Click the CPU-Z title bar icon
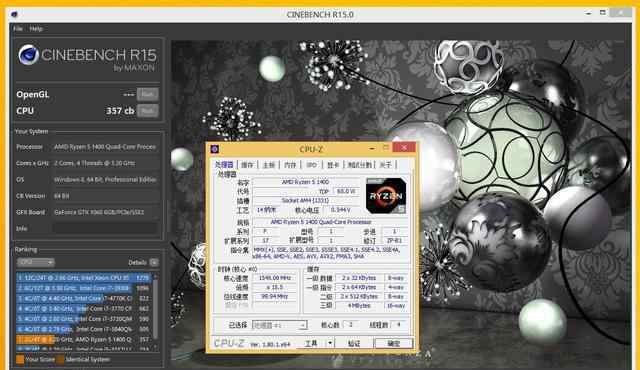The width and height of the screenshot is (640, 370). coord(215,149)
